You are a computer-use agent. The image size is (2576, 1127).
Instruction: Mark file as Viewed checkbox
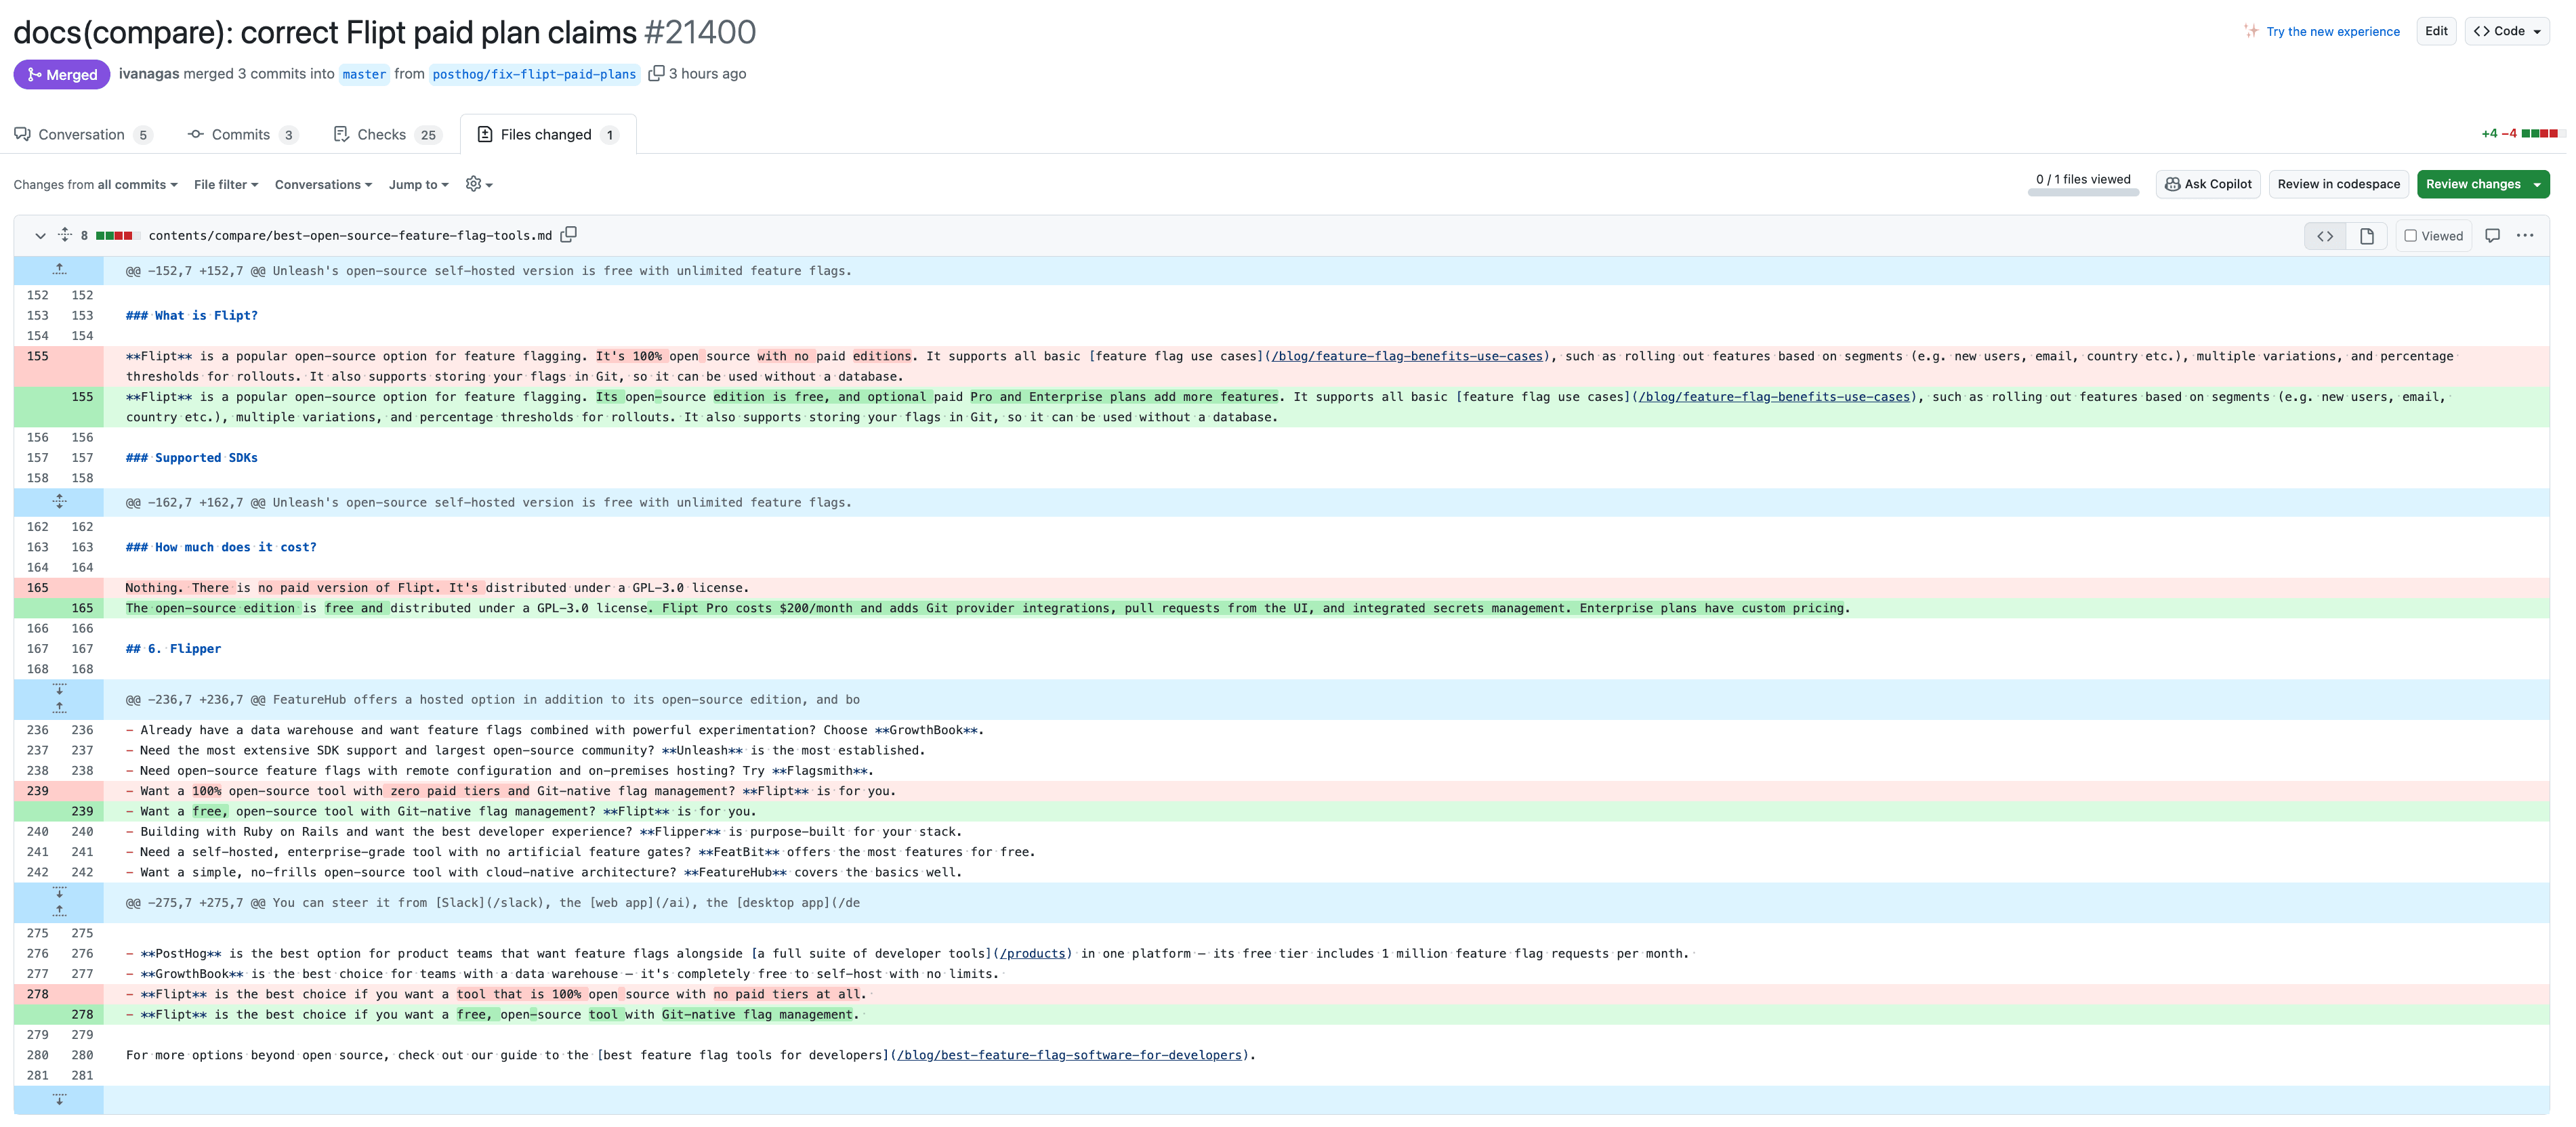[x=2411, y=236]
